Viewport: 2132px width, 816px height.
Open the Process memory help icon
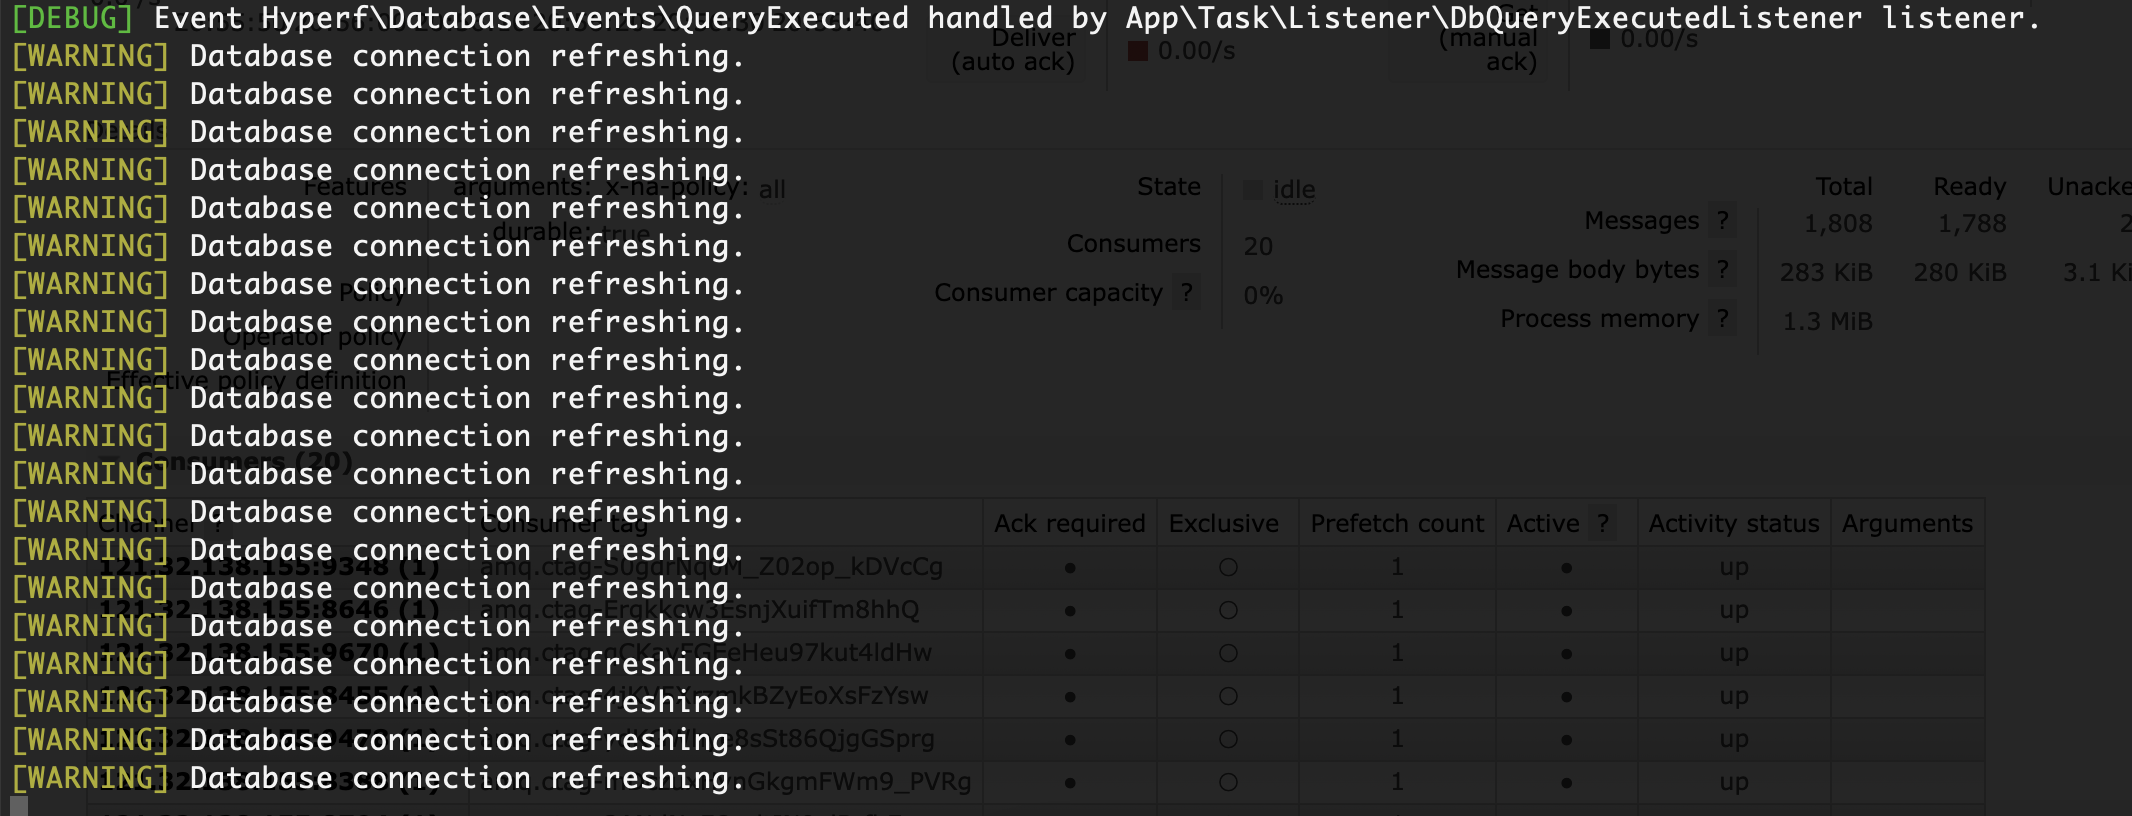pos(1723,318)
